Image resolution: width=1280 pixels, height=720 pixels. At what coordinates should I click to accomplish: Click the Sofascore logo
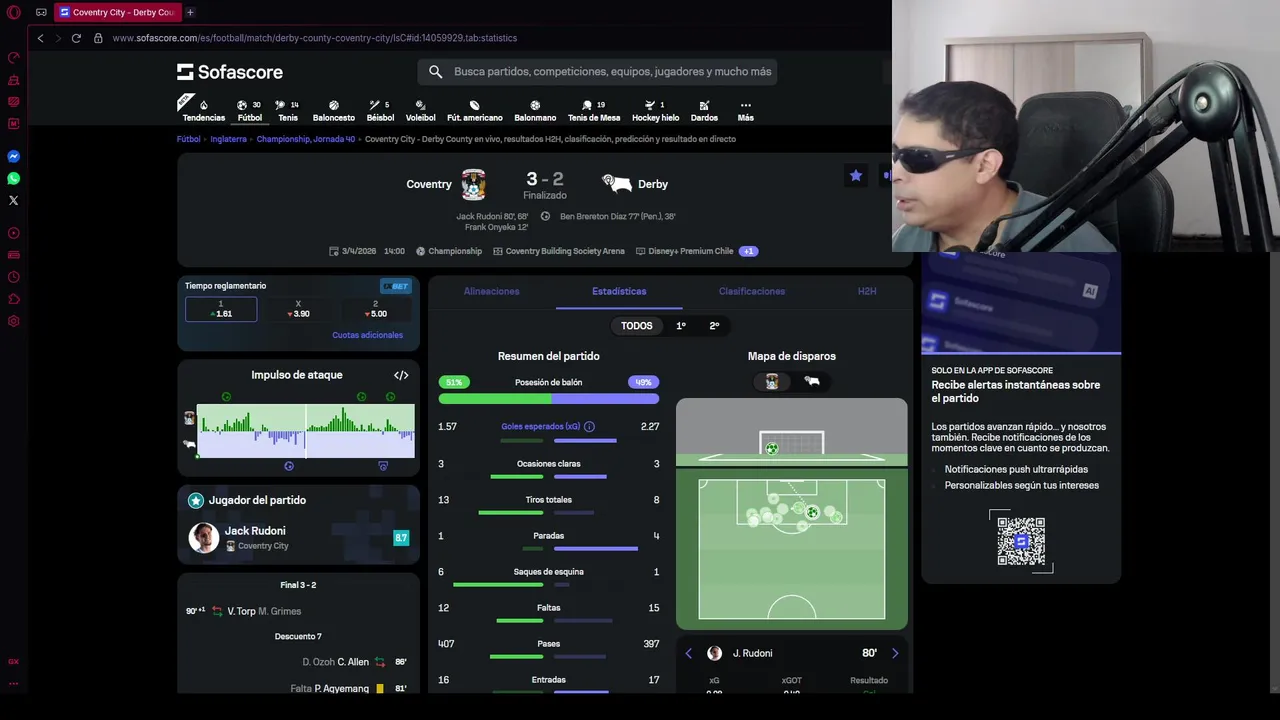(x=230, y=72)
